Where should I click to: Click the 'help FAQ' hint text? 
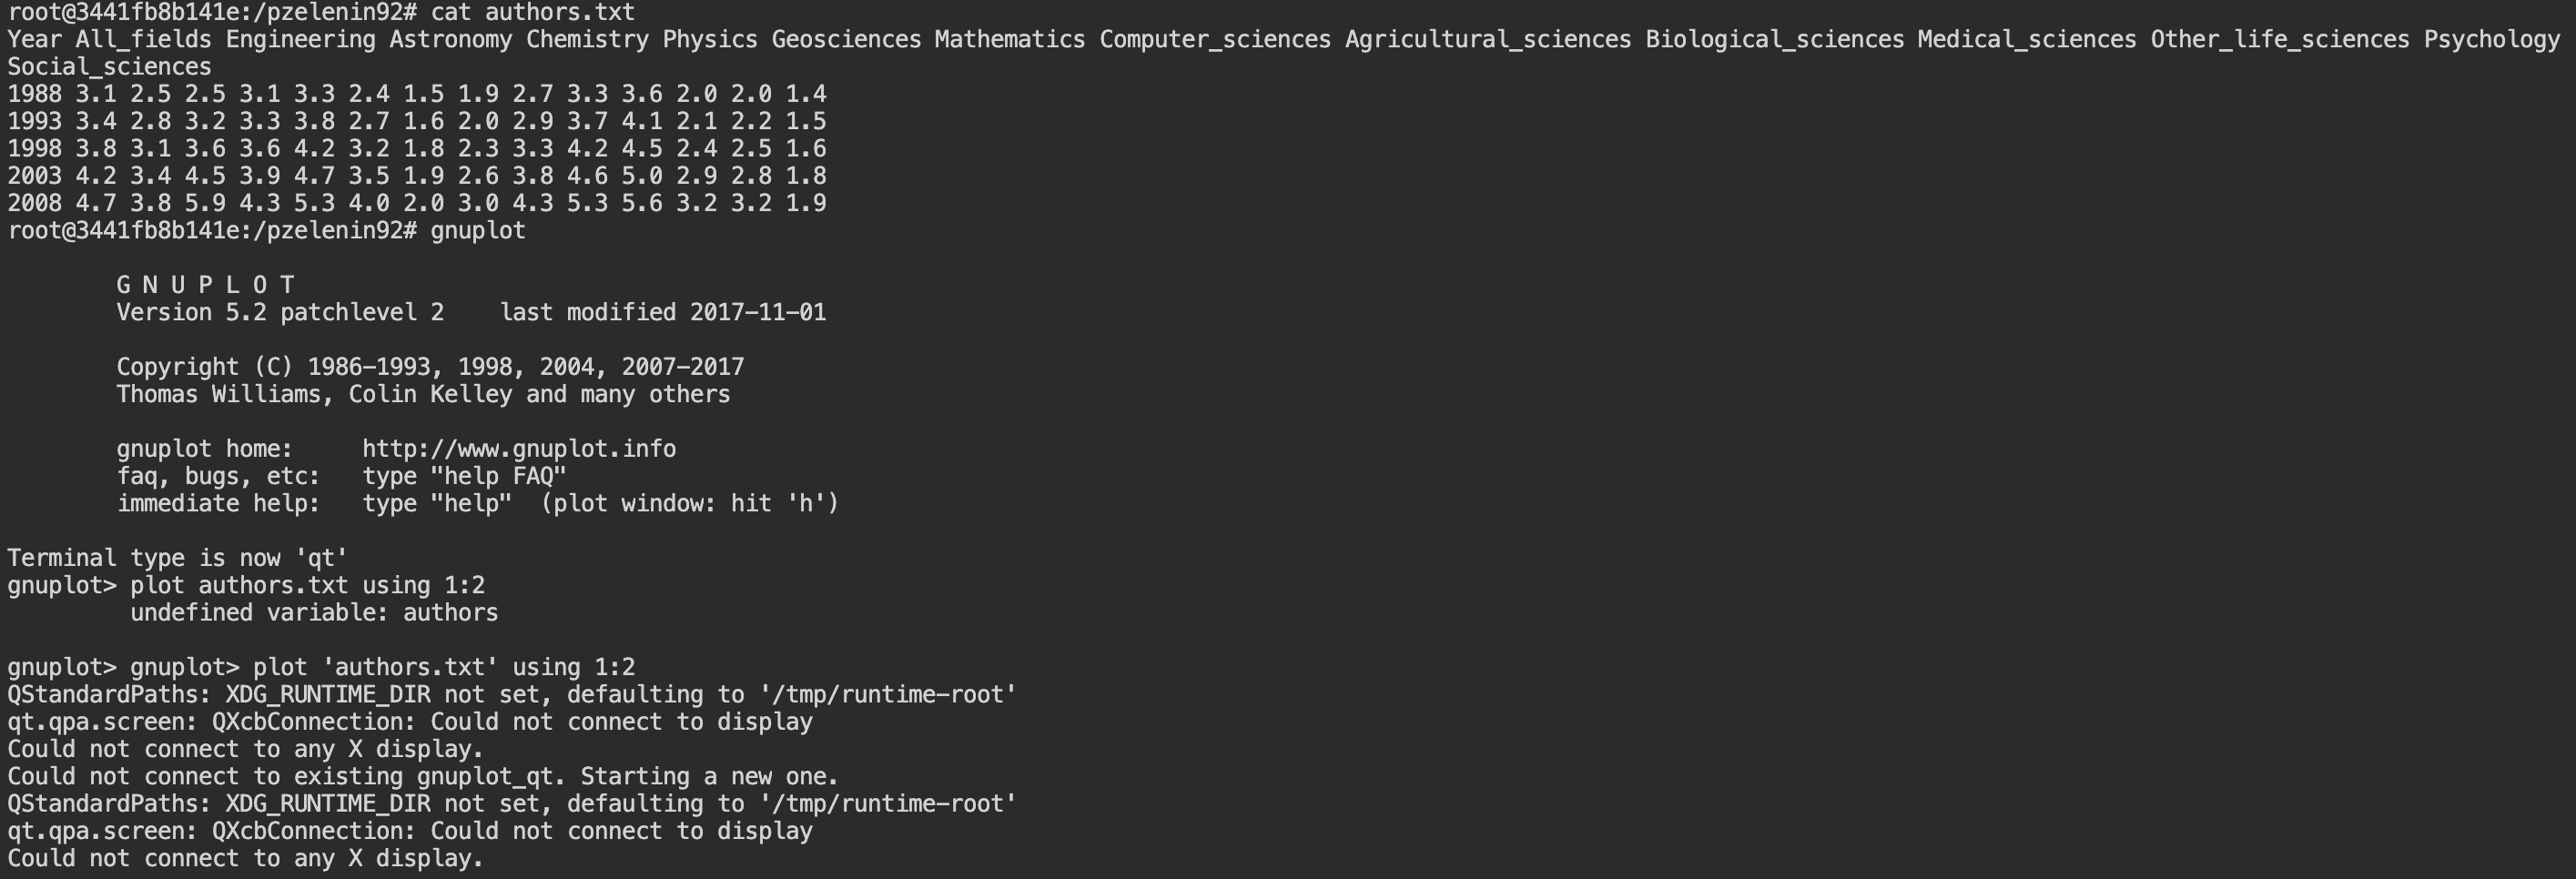tap(464, 476)
